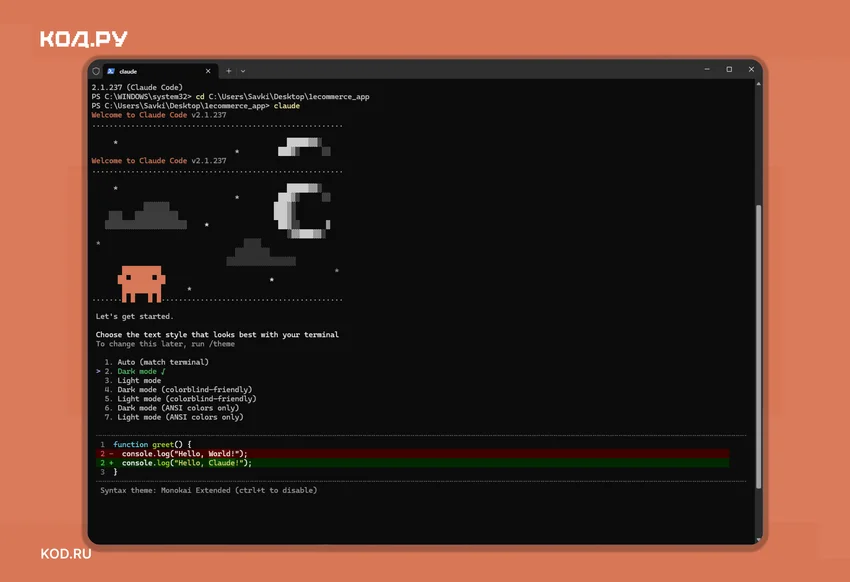This screenshot has height=582, width=850.
Task: Minimize the terminal window
Action: pyautogui.click(x=707, y=69)
